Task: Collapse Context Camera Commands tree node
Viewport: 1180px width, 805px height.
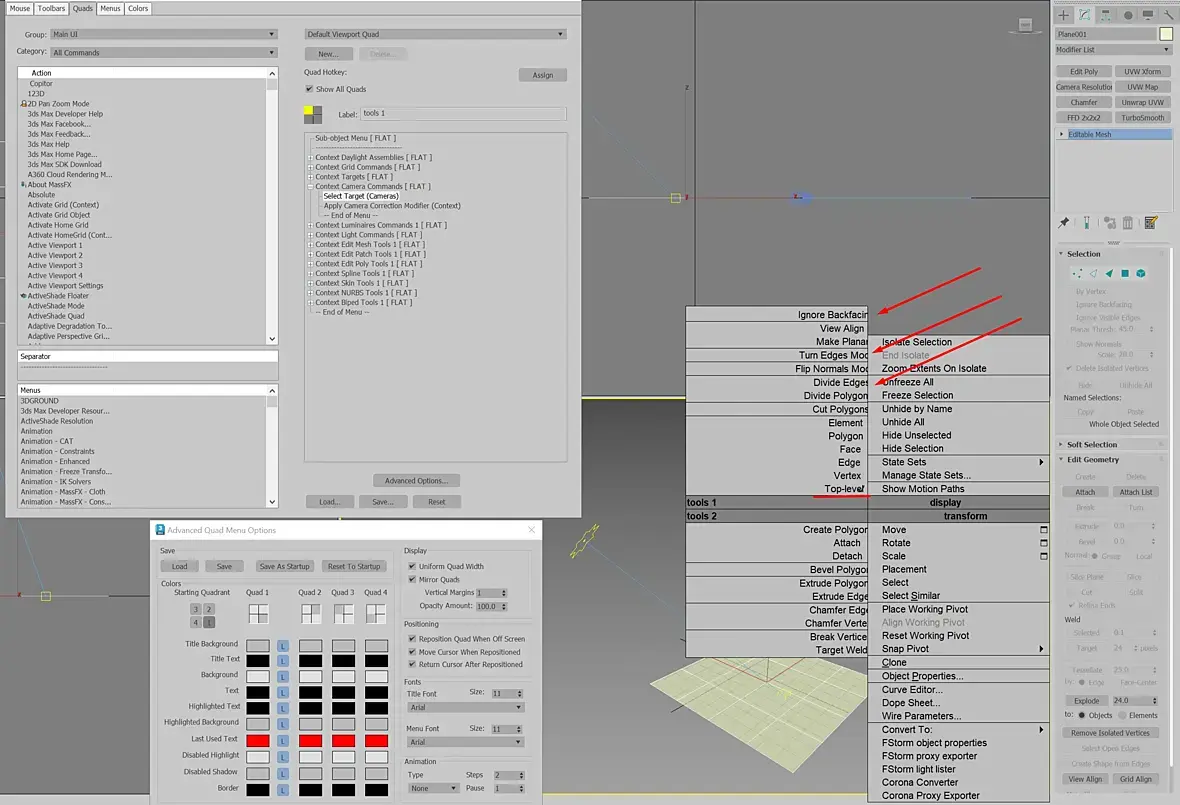Action: [x=310, y=187]
